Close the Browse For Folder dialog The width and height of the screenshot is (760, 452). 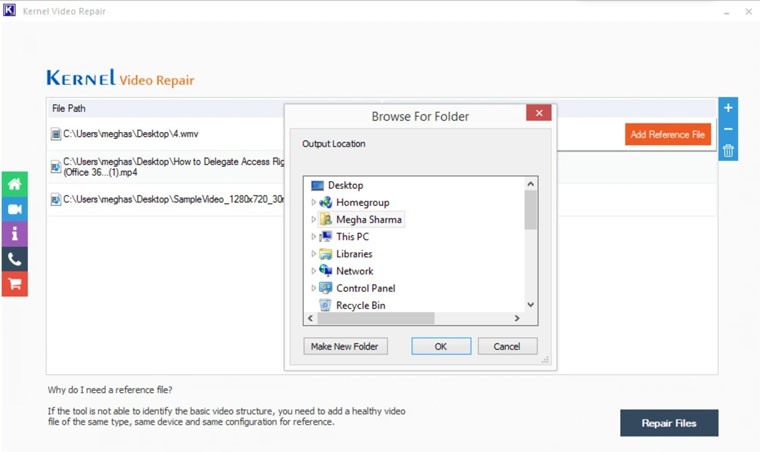539,114
